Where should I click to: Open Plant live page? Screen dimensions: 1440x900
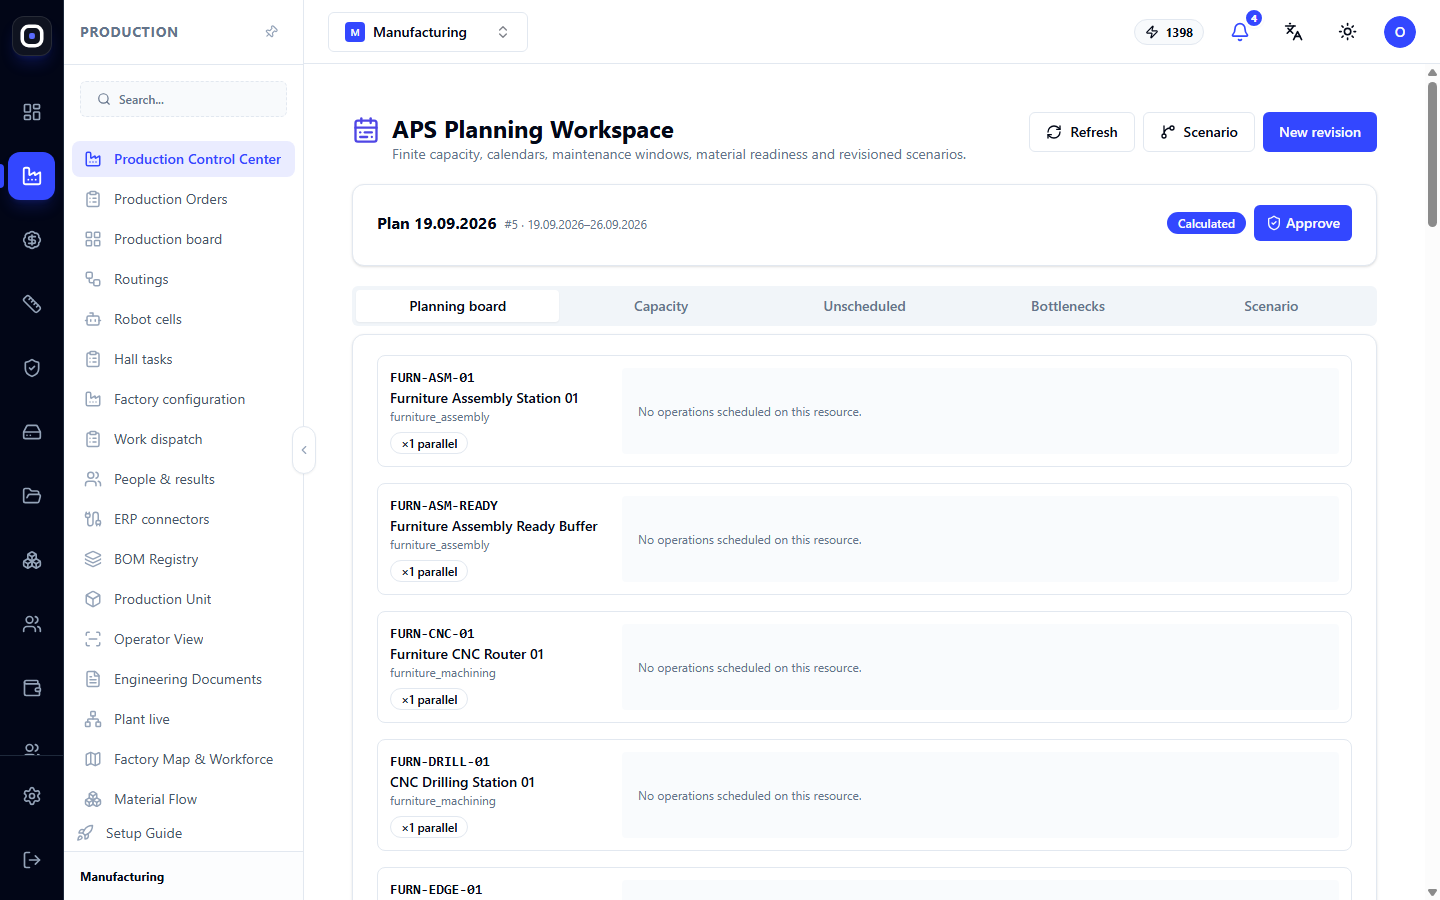coord(183,719)
